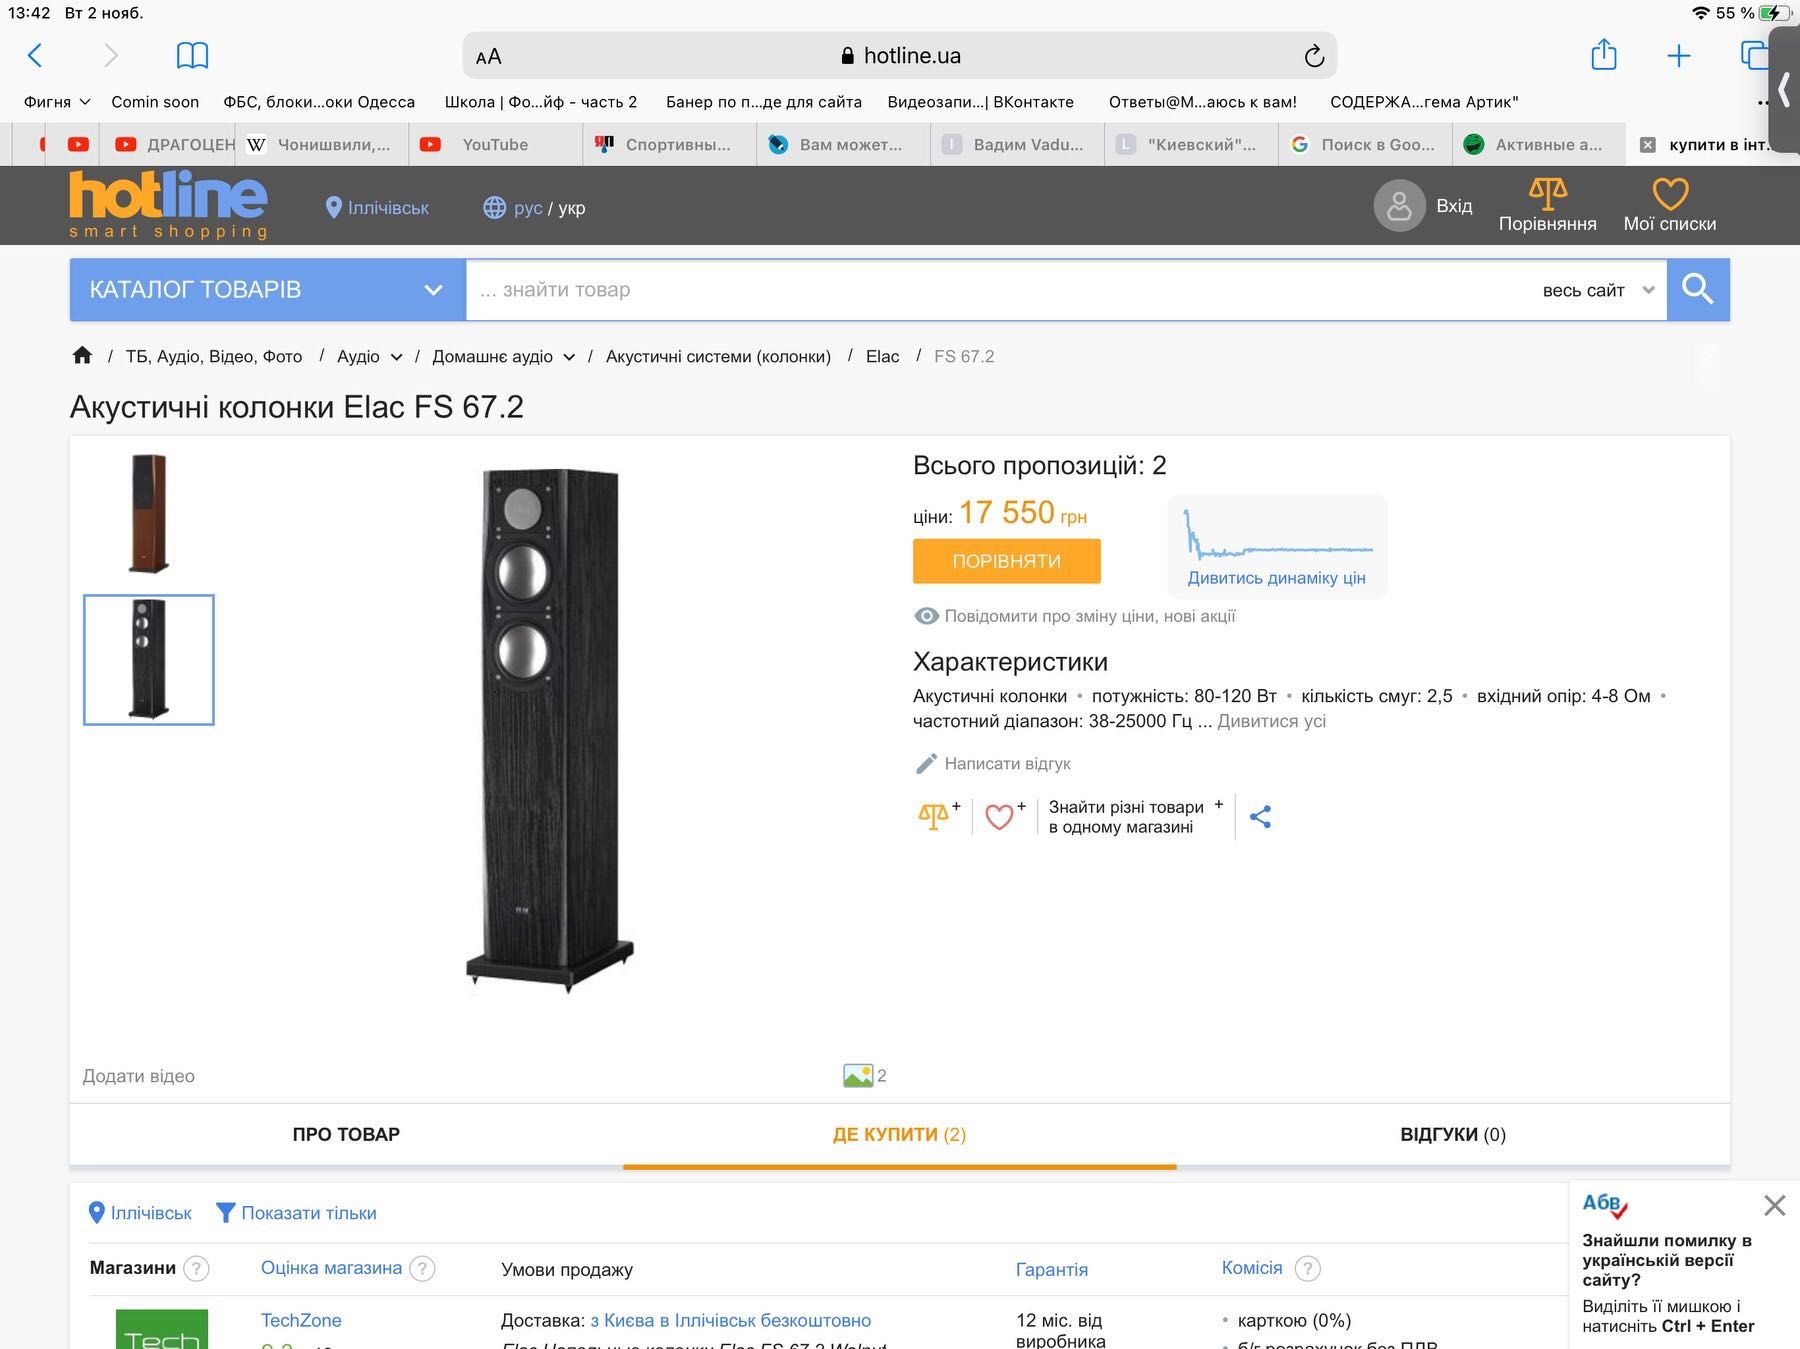Open the Safari share sheet icon

(1604, 54)
